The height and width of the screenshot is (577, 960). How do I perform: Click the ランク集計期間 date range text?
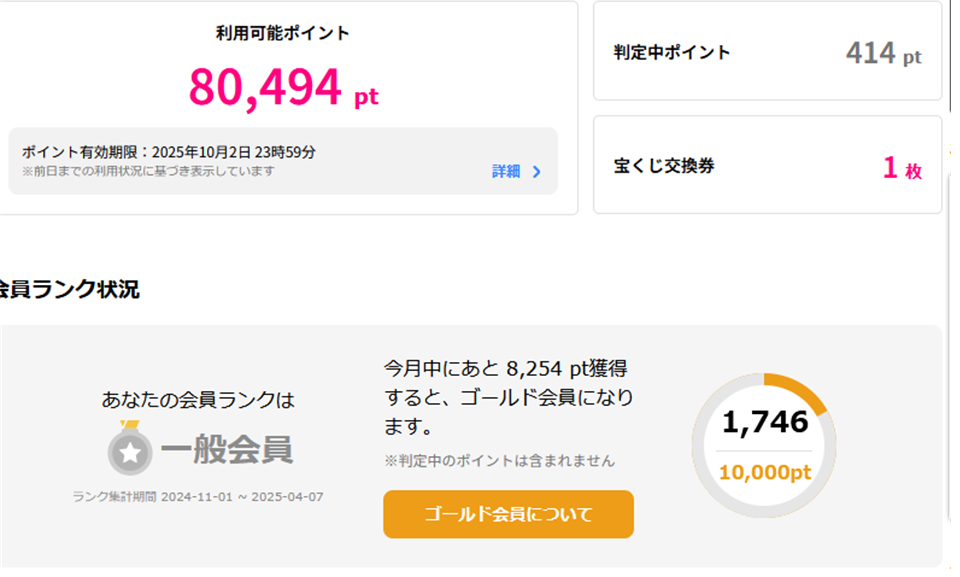198,497
